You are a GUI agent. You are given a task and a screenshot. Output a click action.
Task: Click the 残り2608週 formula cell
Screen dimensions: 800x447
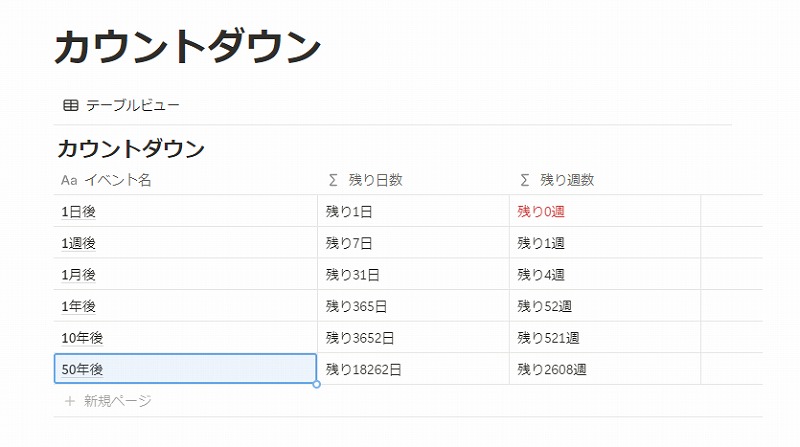[x=552, y=369]
